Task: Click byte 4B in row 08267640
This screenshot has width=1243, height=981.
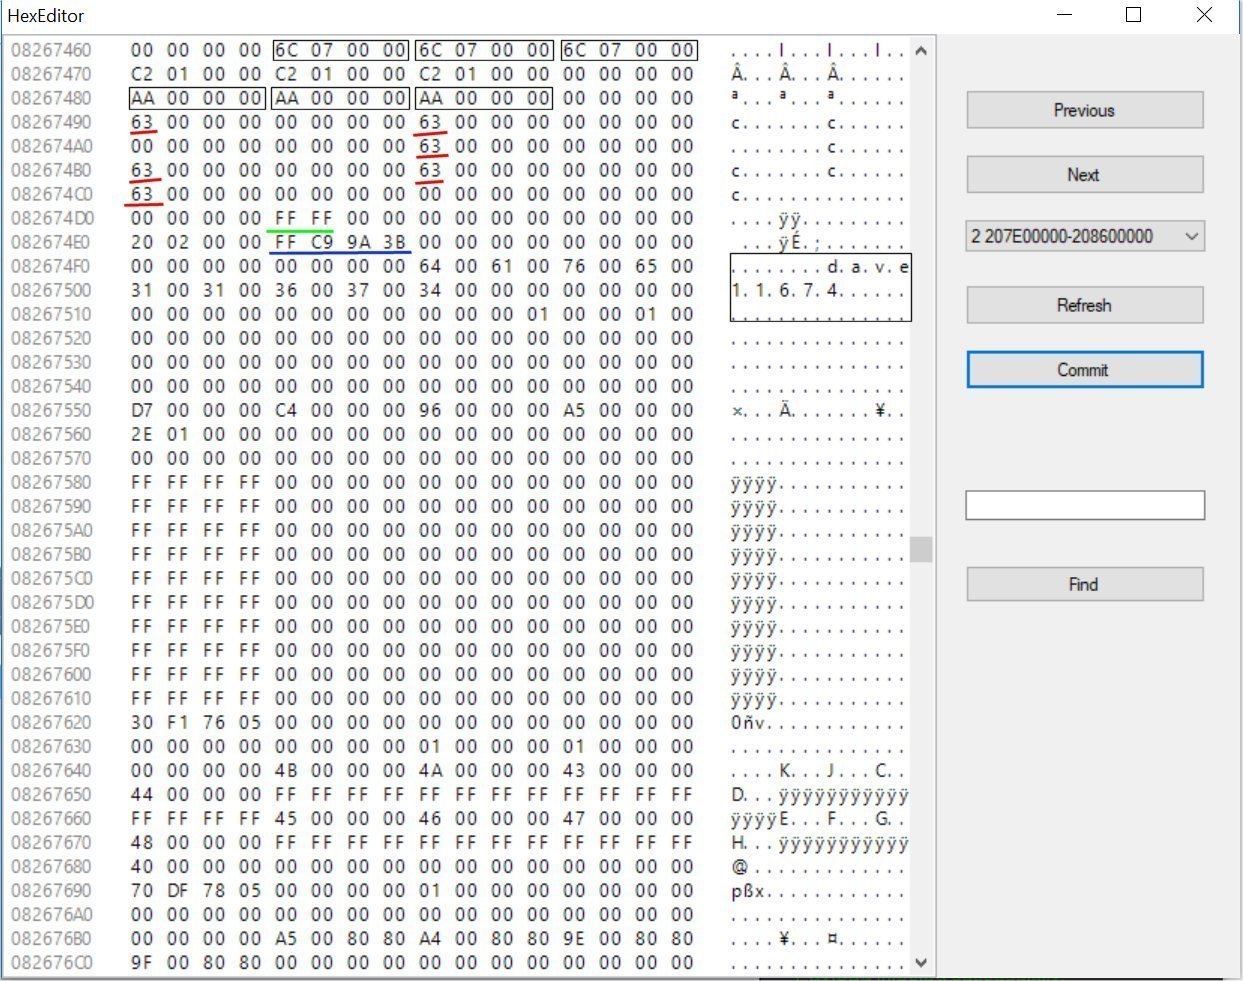Action: coord(286,770)
